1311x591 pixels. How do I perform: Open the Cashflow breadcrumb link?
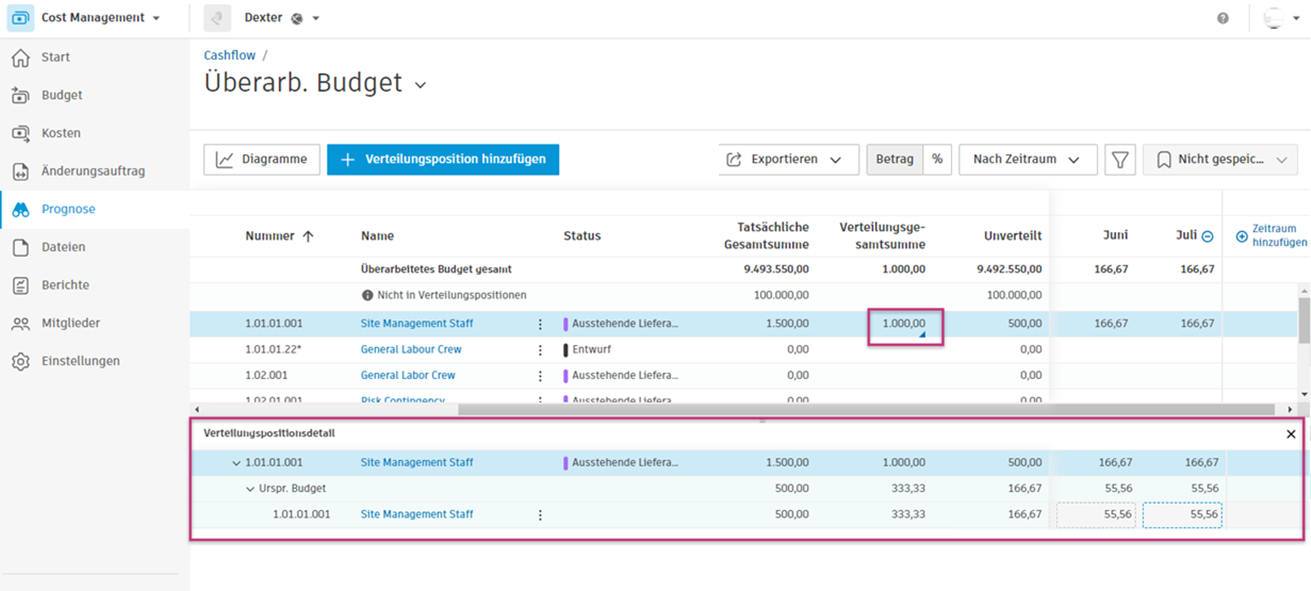pyautogui.click(x=230, y=56)
